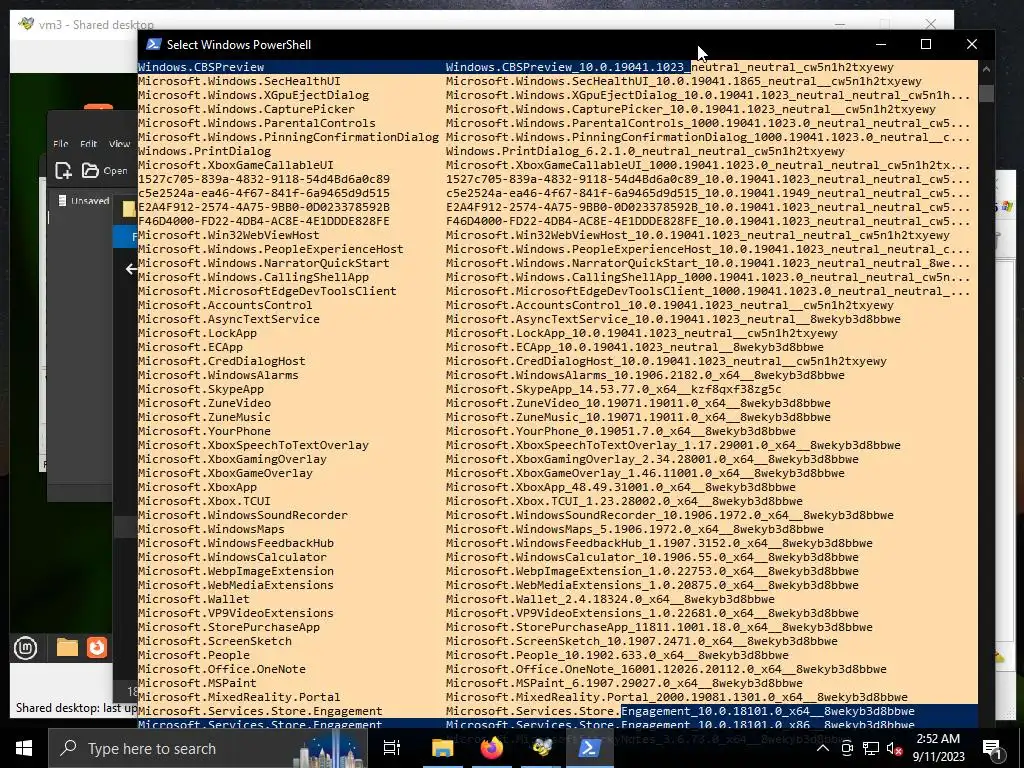Viewport: 1024px width, 768px height.
Task: Click the PowerShell icon in the window title bar
Action: click(153, 44)
